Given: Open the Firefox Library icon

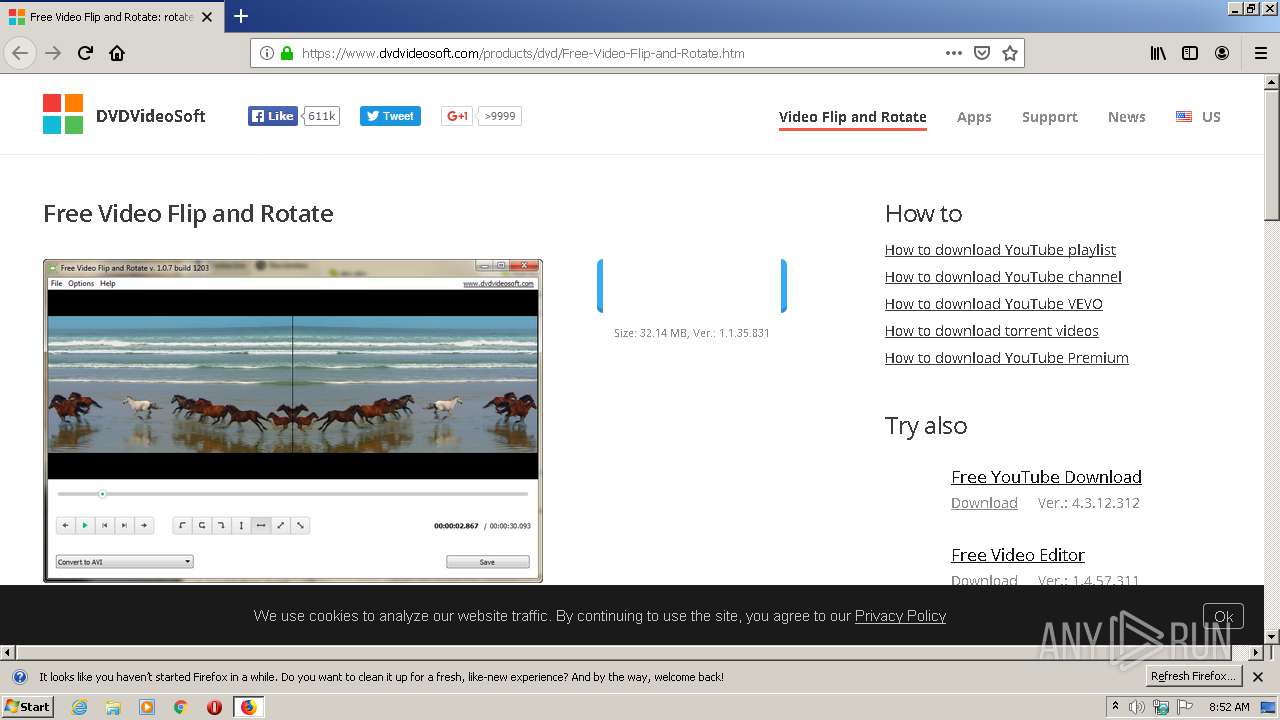Looking at the screenshot, I should [x=1158, y=53].
